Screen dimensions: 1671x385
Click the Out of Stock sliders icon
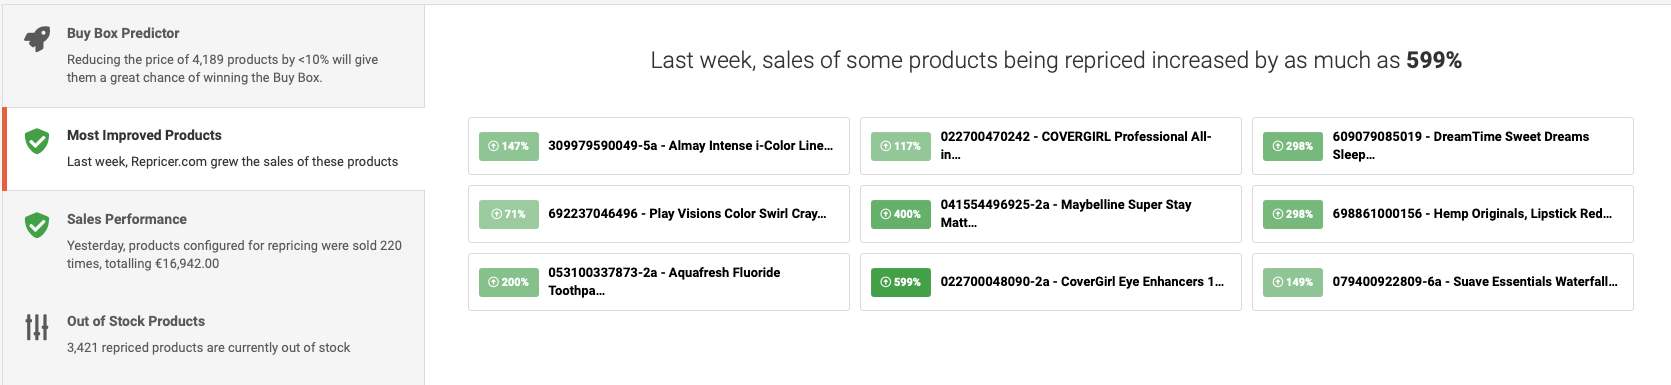click(x=37, y=327)
